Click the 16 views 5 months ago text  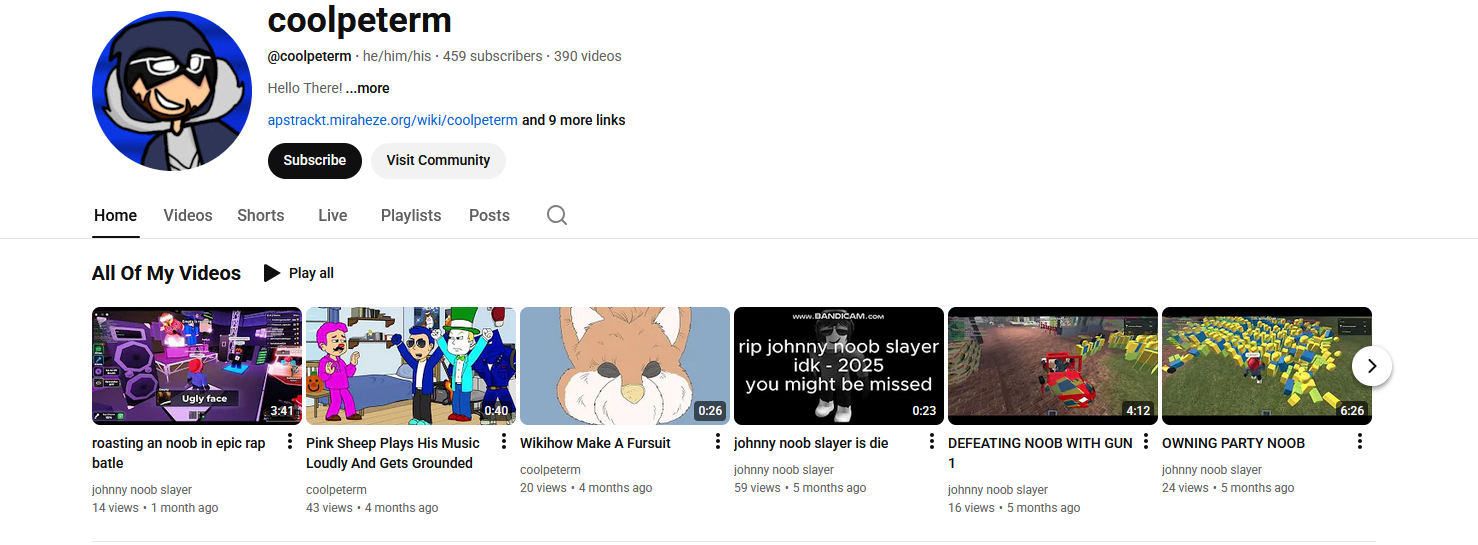point(1014,508)
